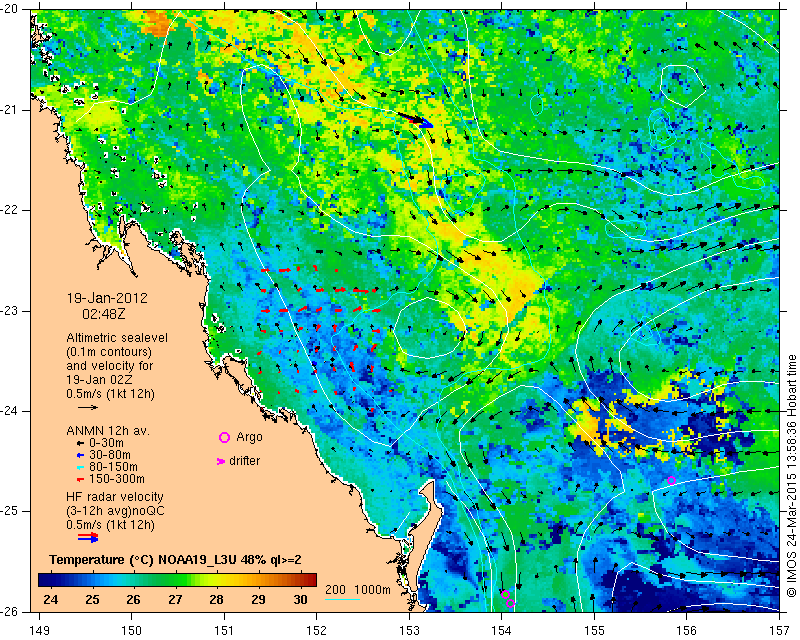Click the lower Argo float marker near 154 east
Image resolution: width=800 pixels, height=640 pixels.
click(510, 603)
